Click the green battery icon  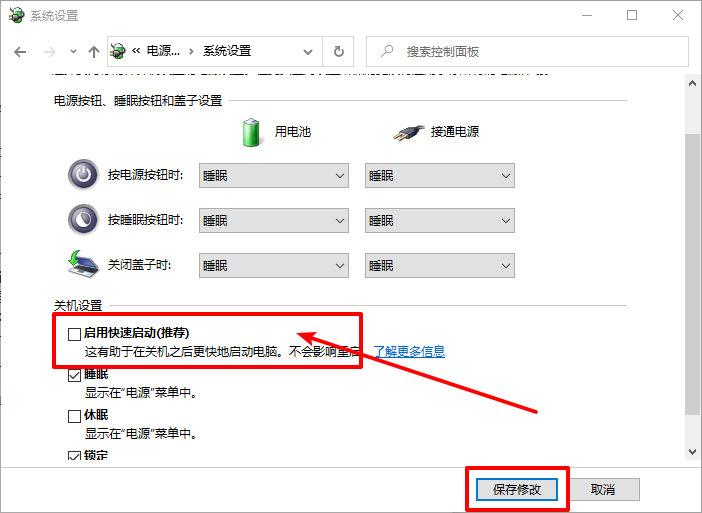click(250, 131)
